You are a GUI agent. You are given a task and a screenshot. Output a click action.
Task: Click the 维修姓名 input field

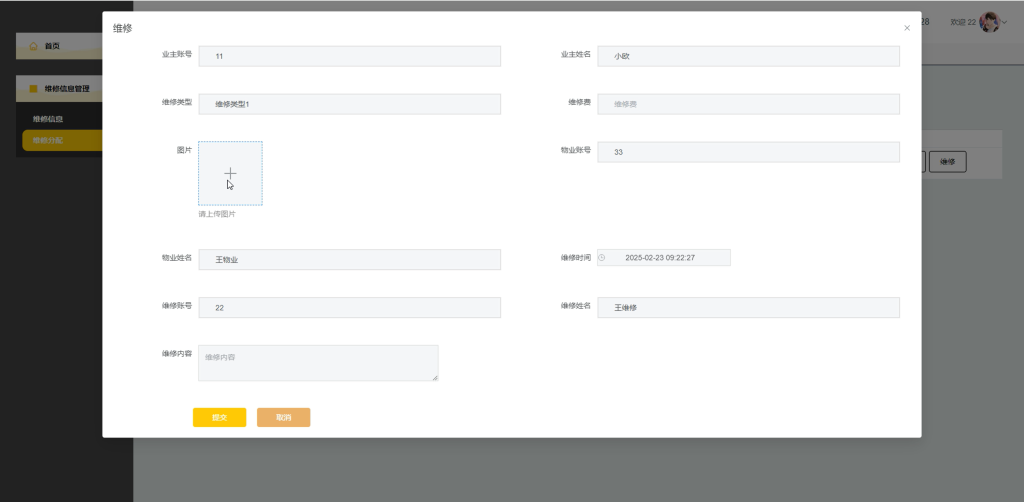(748, 307)
